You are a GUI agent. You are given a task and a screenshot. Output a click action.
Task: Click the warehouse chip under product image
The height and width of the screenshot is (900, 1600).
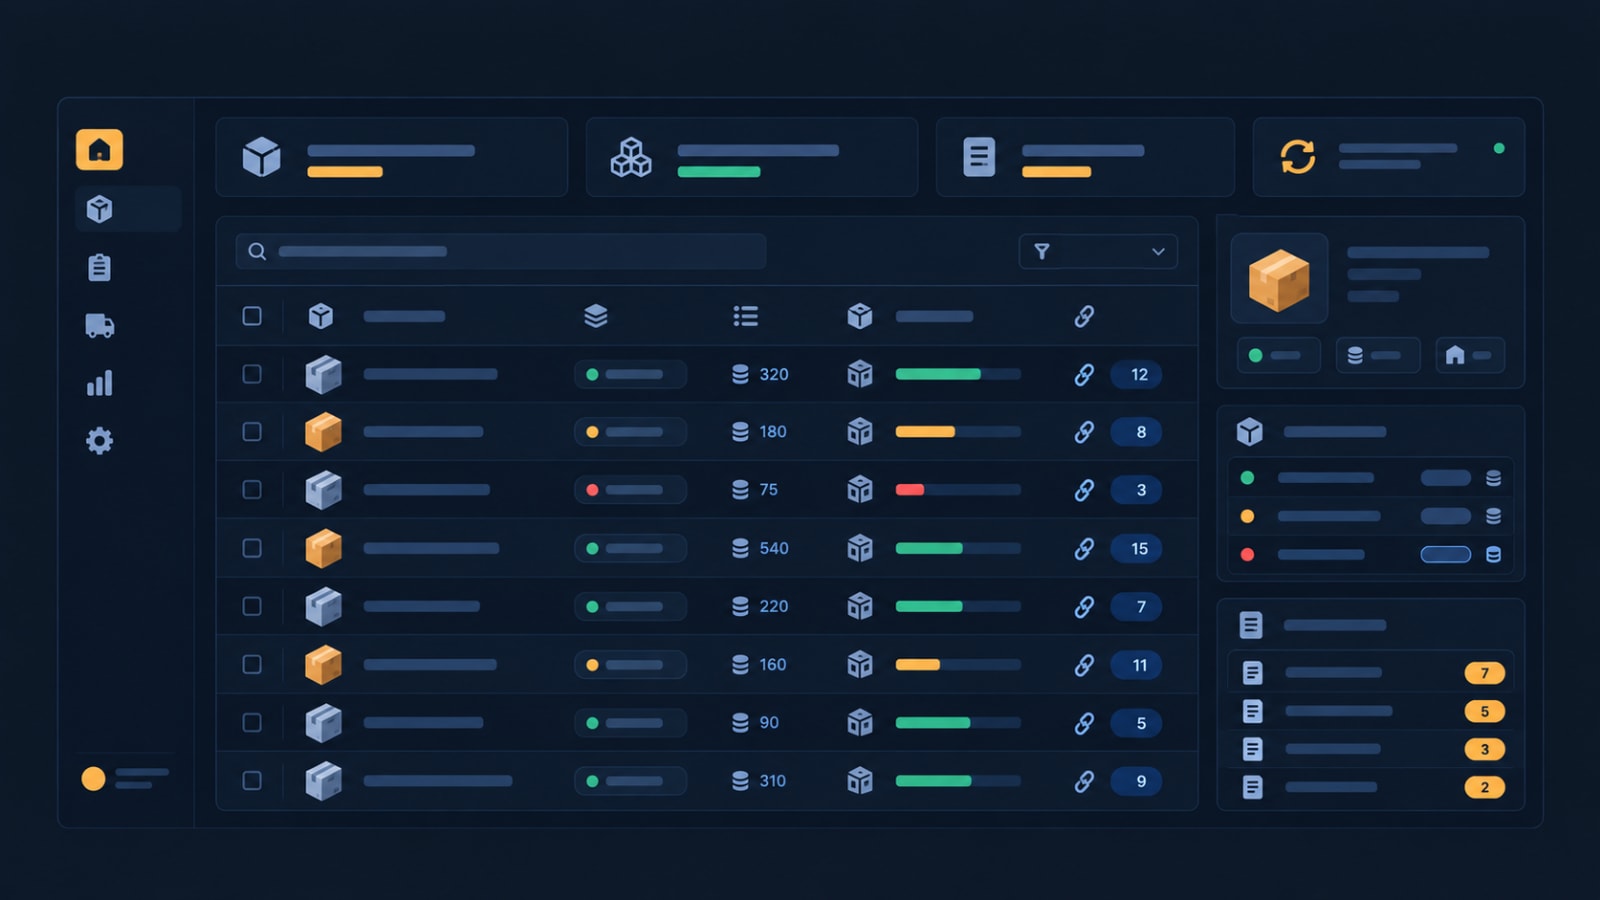[1470, 355]
